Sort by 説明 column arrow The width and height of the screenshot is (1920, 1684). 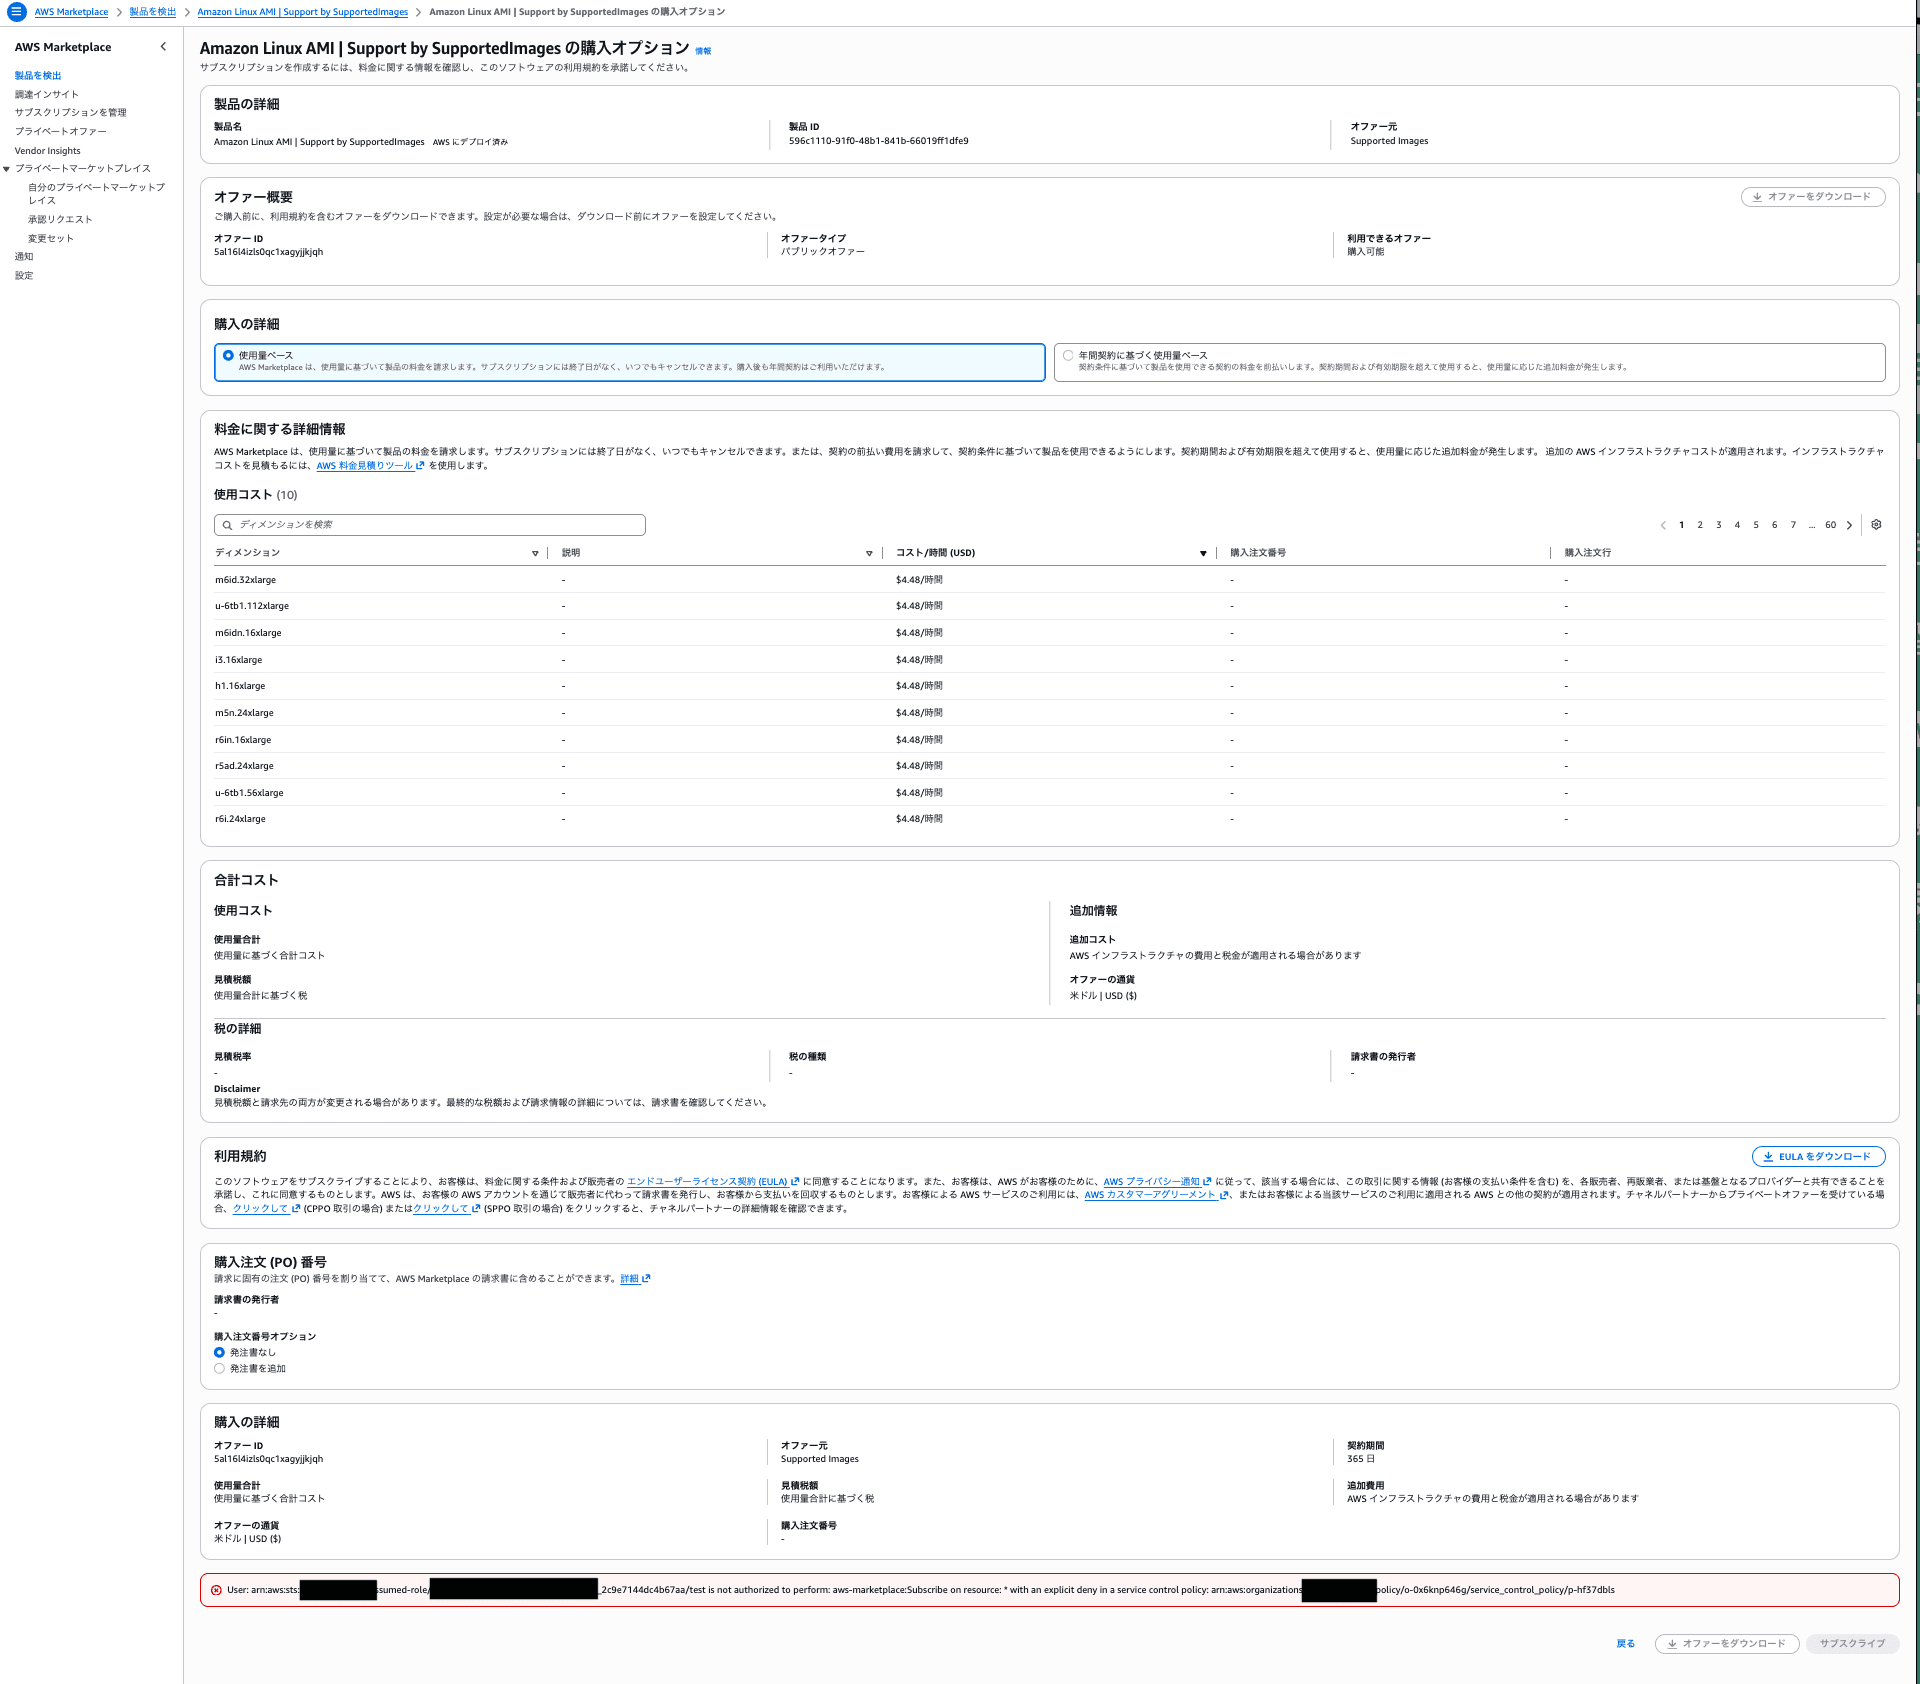(869, 553)
